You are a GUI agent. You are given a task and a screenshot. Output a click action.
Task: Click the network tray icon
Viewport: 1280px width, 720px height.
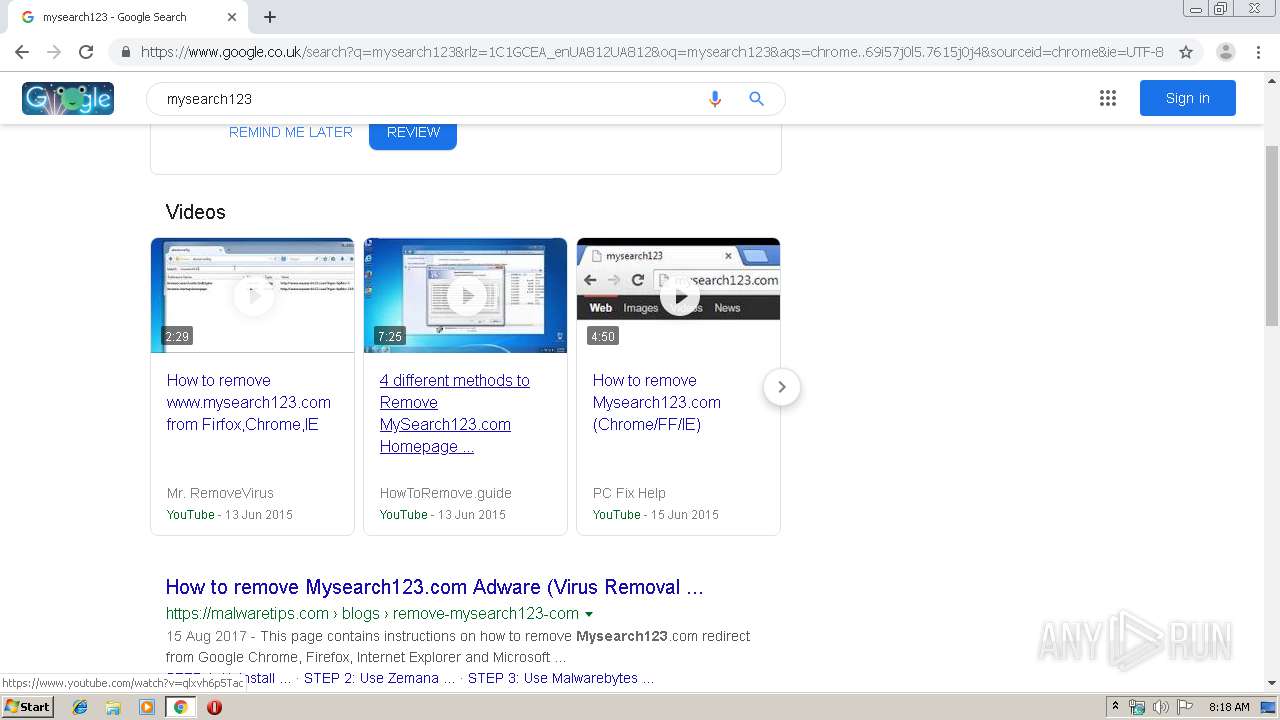(1137, 707)
